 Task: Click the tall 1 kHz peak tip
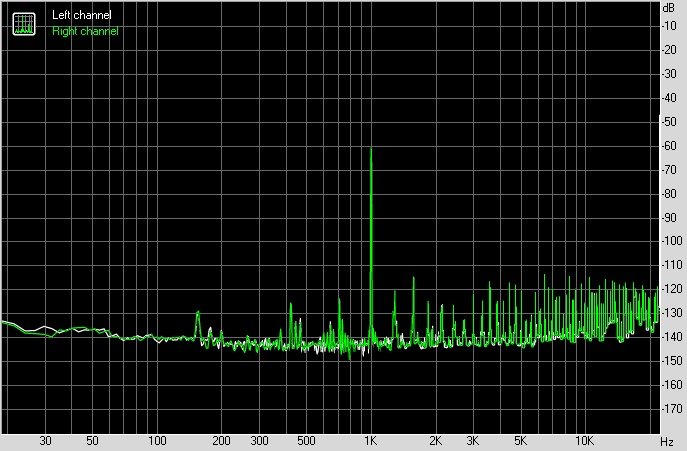coord(371,149)
